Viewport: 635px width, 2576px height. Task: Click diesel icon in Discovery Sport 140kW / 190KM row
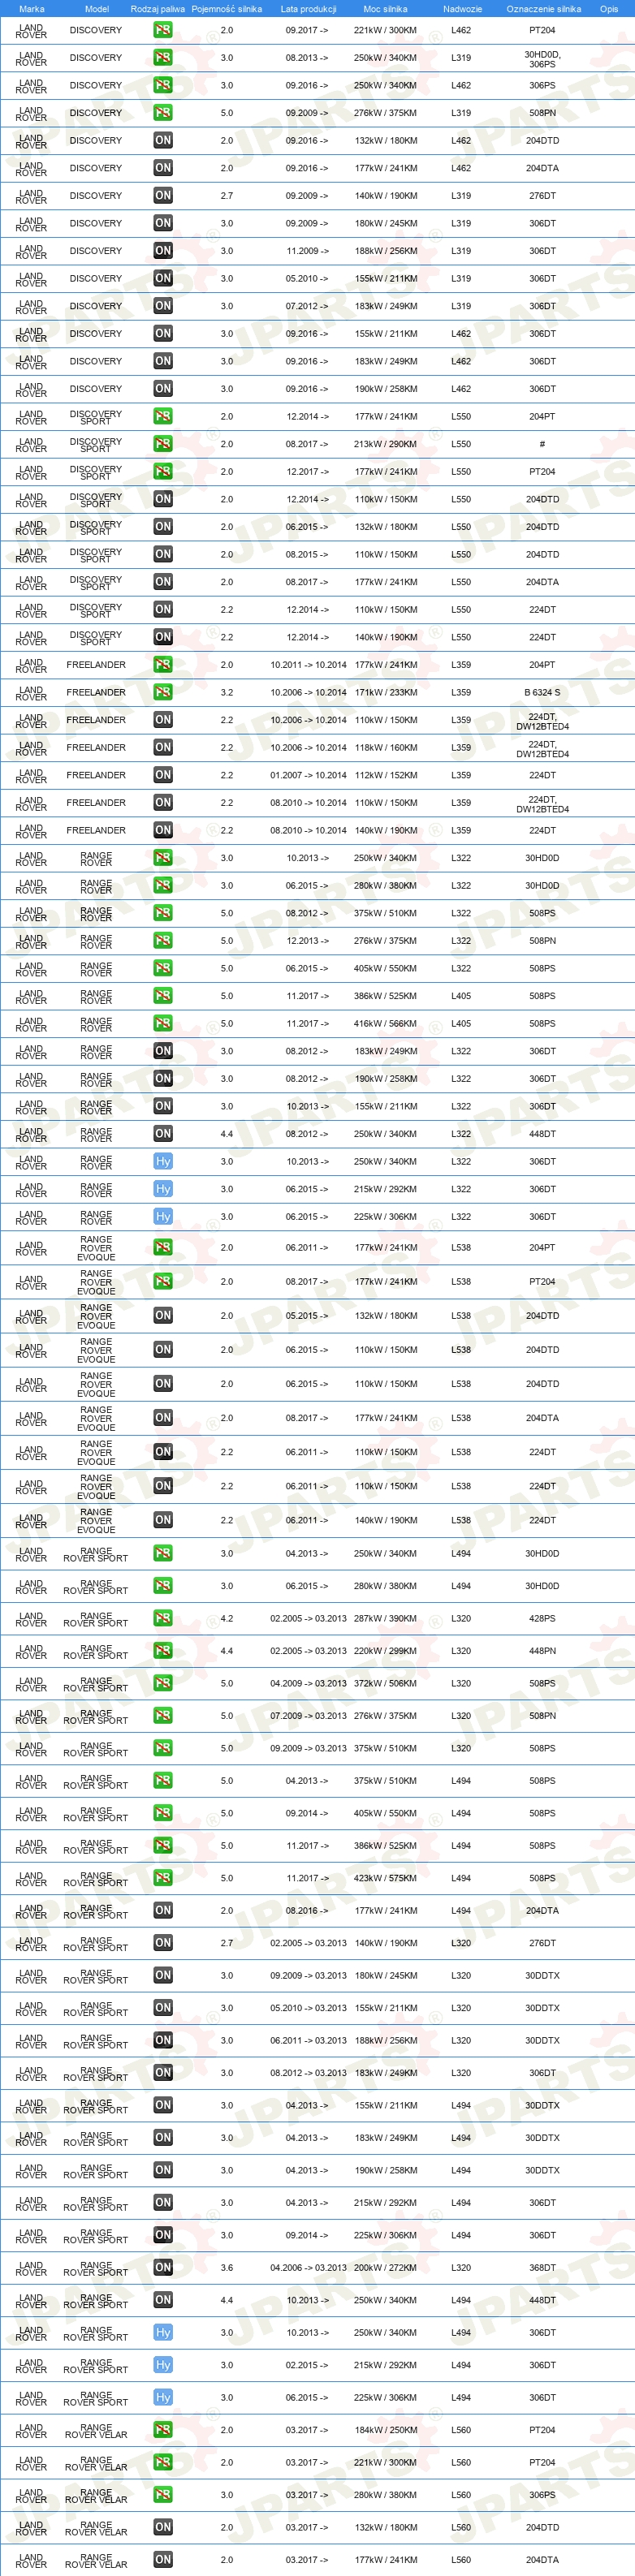[162, 637]
